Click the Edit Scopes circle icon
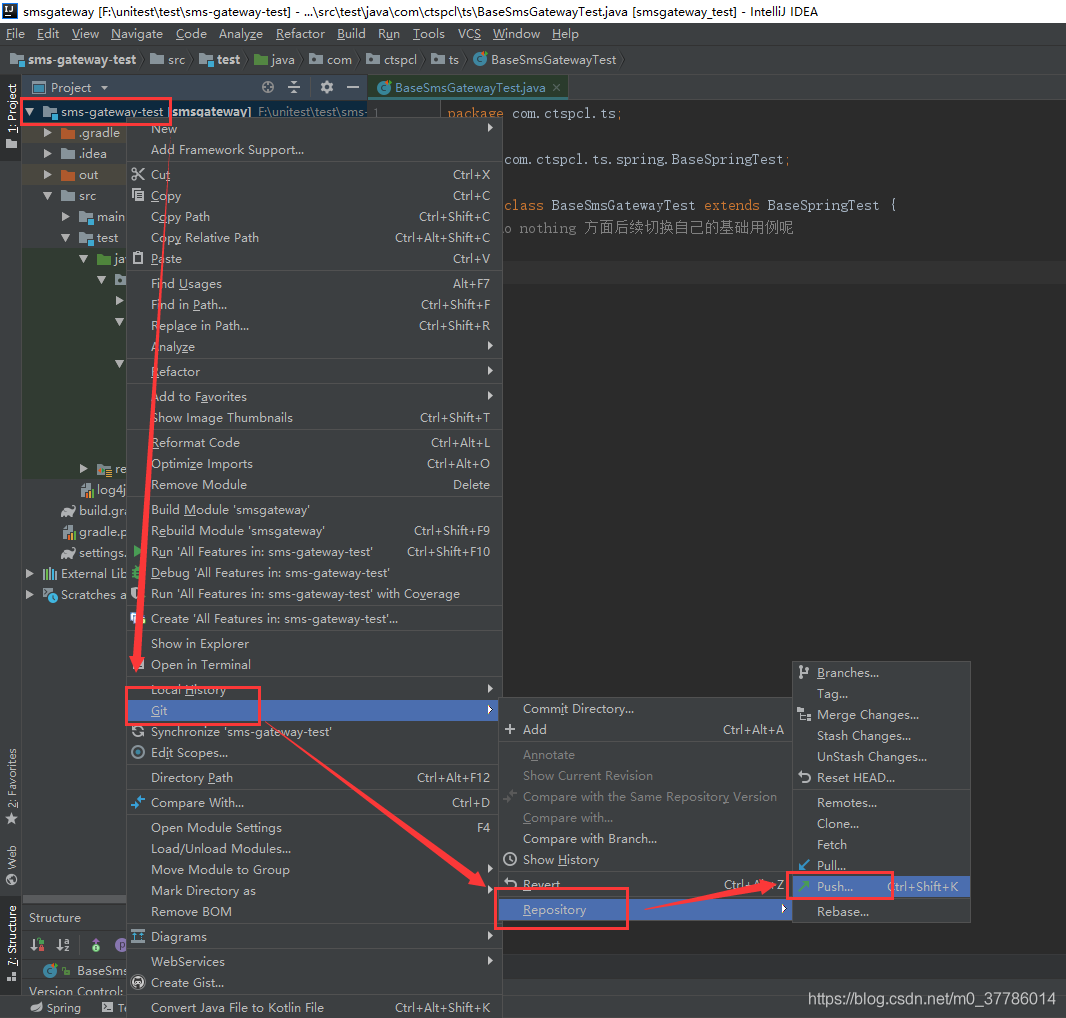 [138, 752]
